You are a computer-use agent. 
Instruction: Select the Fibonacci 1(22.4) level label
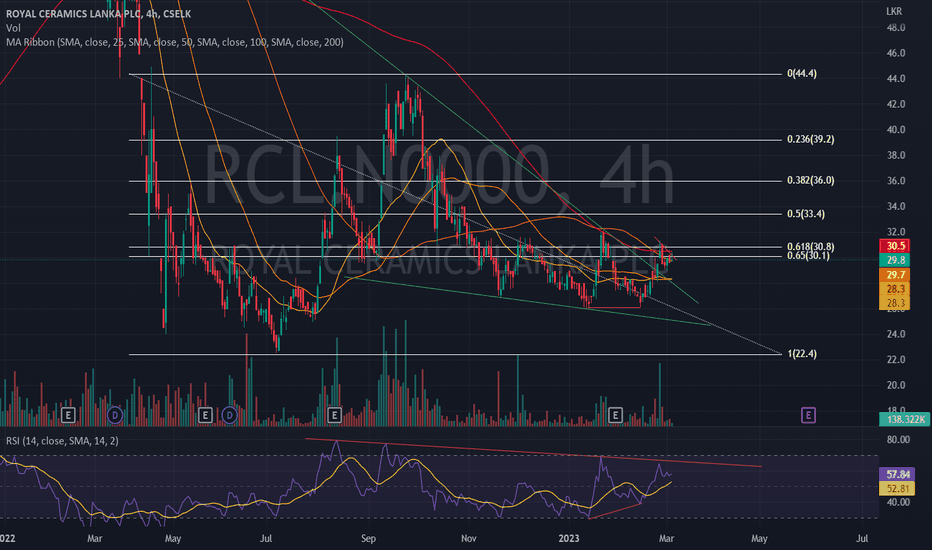click(x=802, y=354)
